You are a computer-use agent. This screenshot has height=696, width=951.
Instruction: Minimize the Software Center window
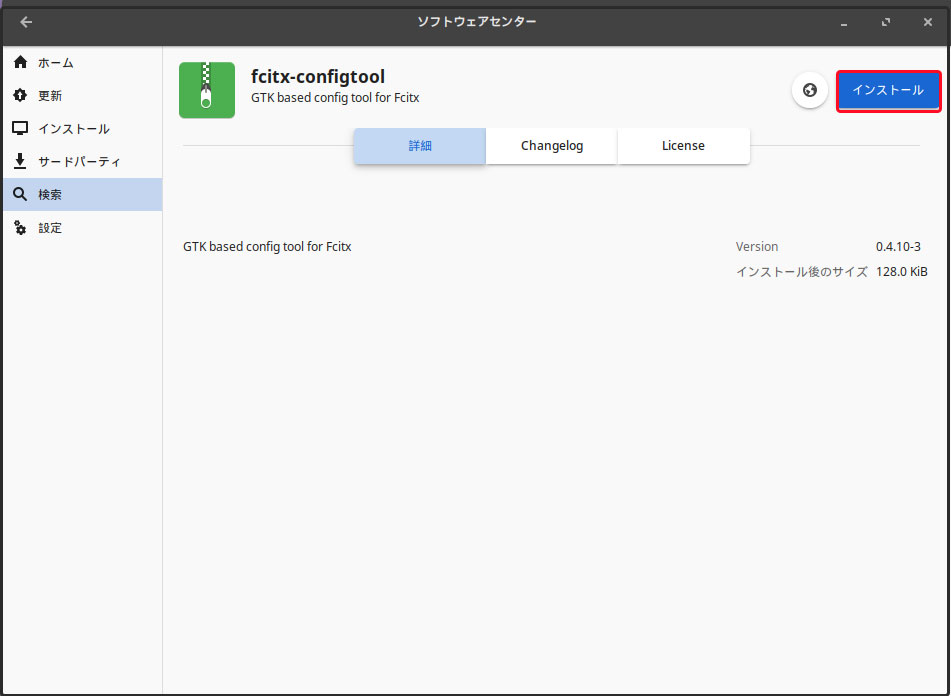[844, 22]
